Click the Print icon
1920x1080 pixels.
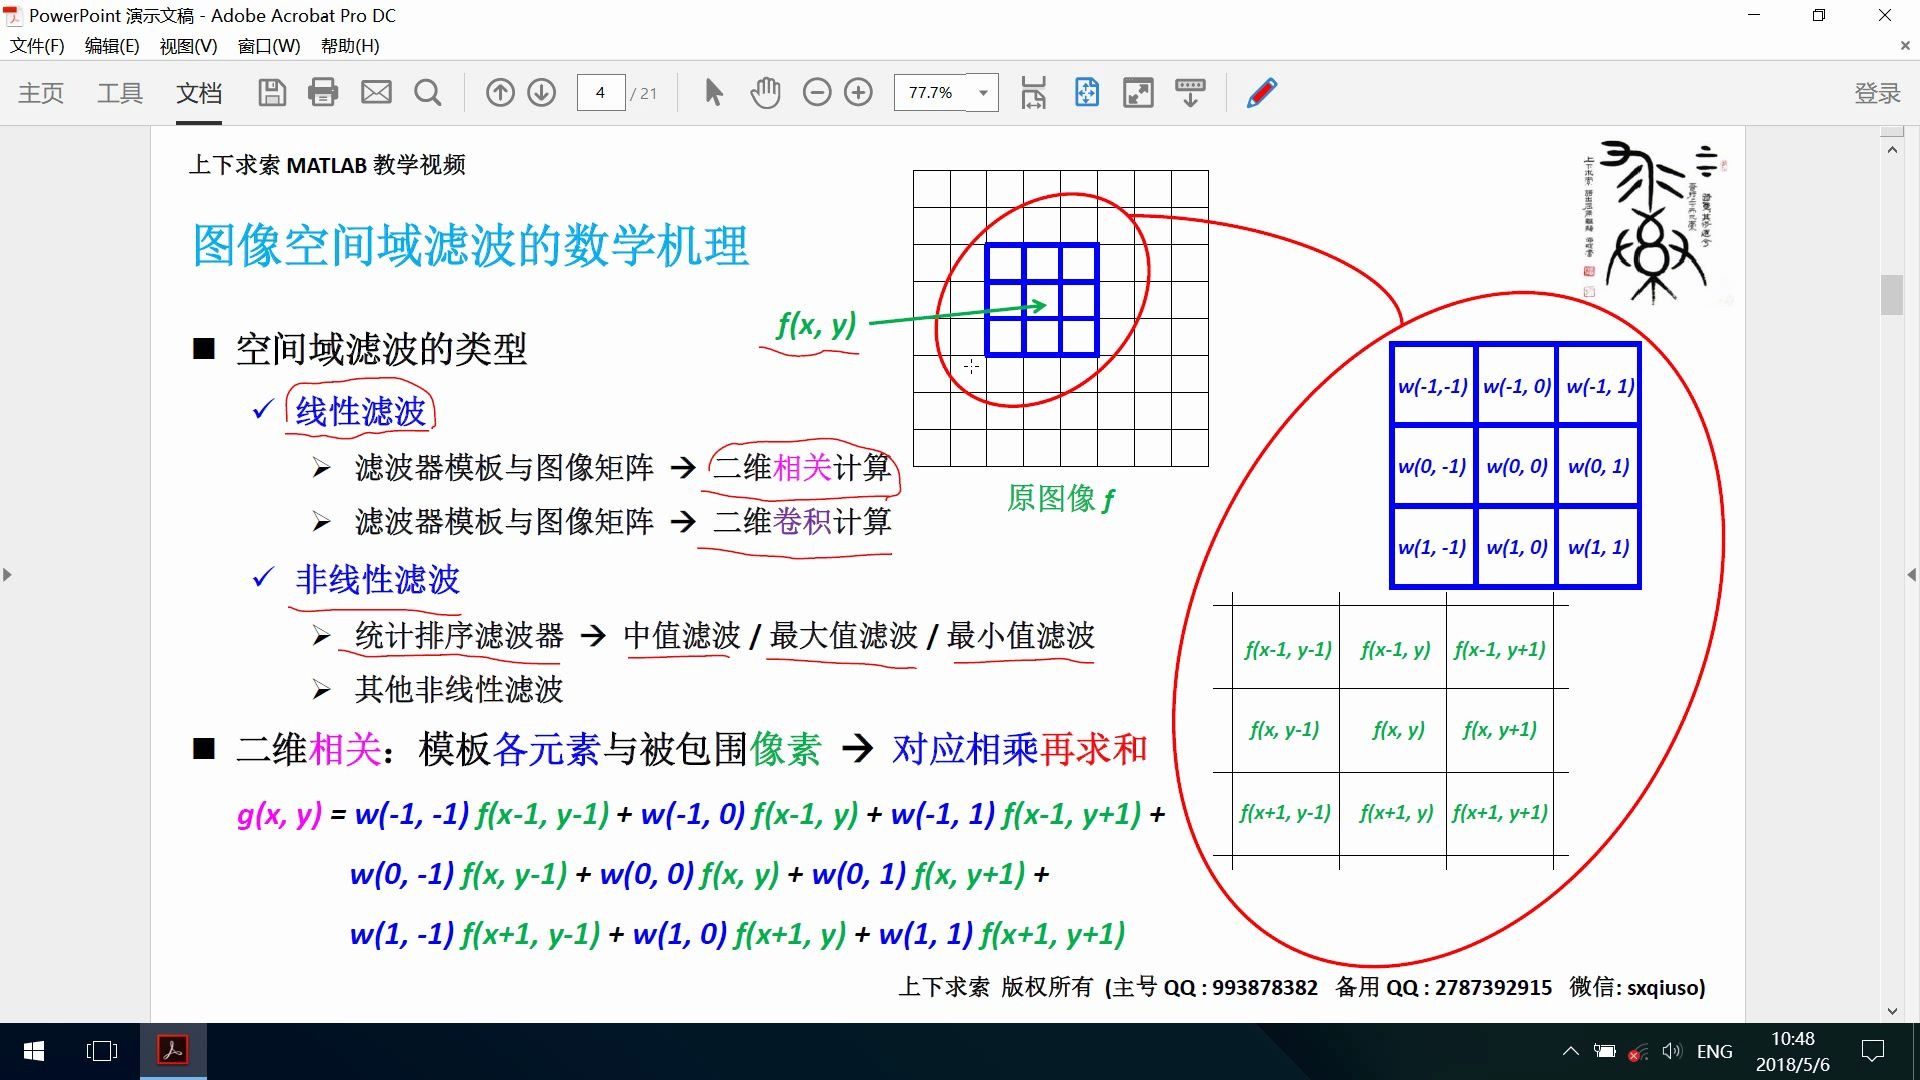click(322, 92)
